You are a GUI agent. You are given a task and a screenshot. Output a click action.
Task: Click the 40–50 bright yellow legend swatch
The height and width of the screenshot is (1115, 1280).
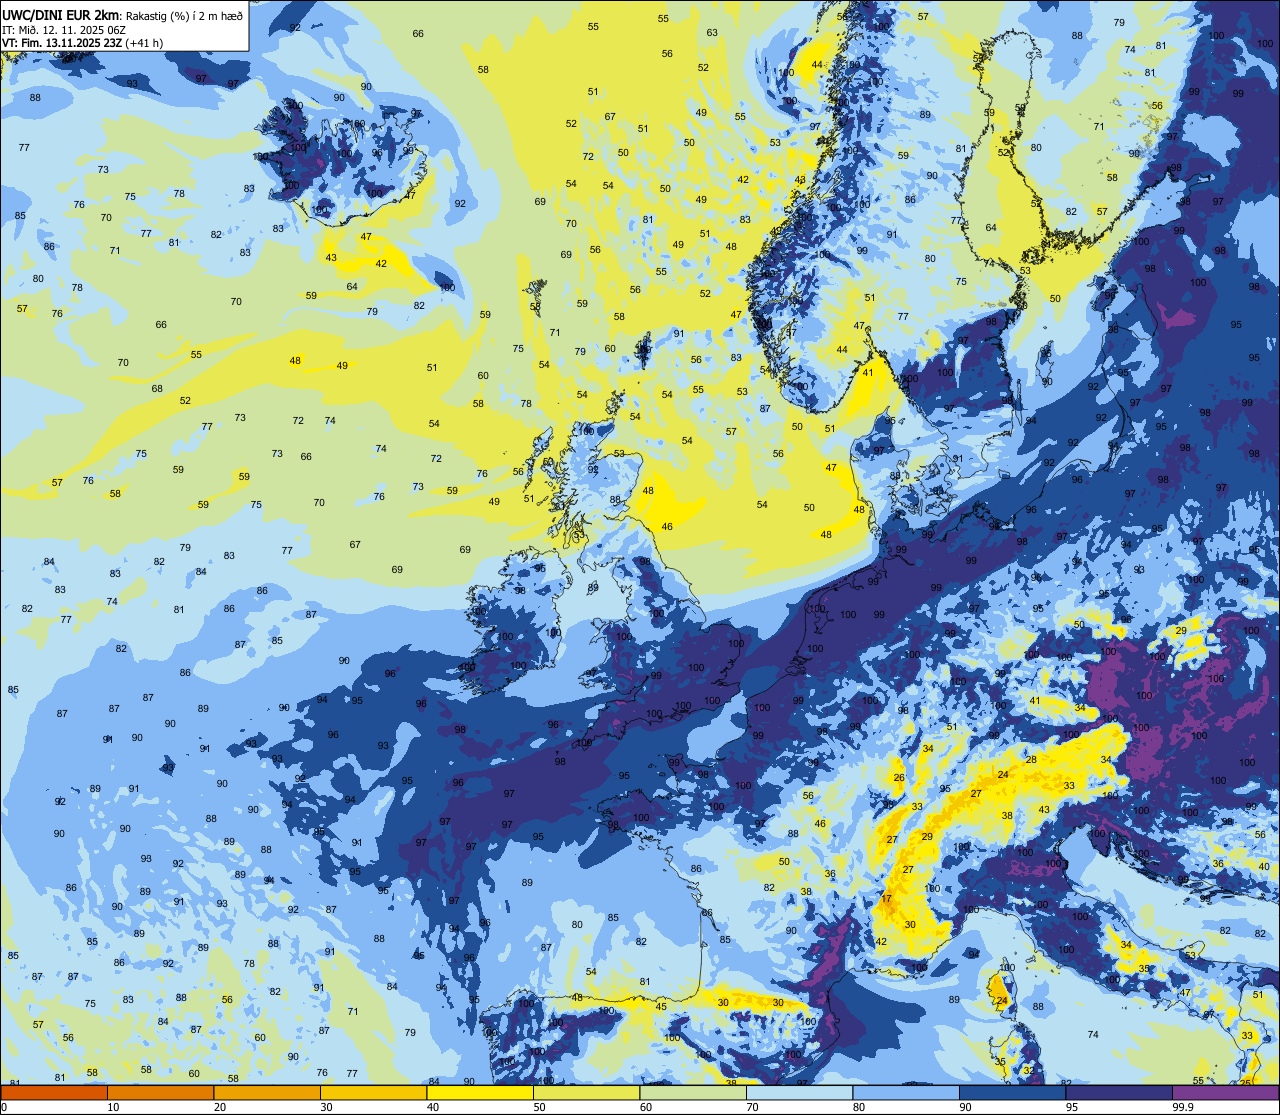(x=480, y=1092)
